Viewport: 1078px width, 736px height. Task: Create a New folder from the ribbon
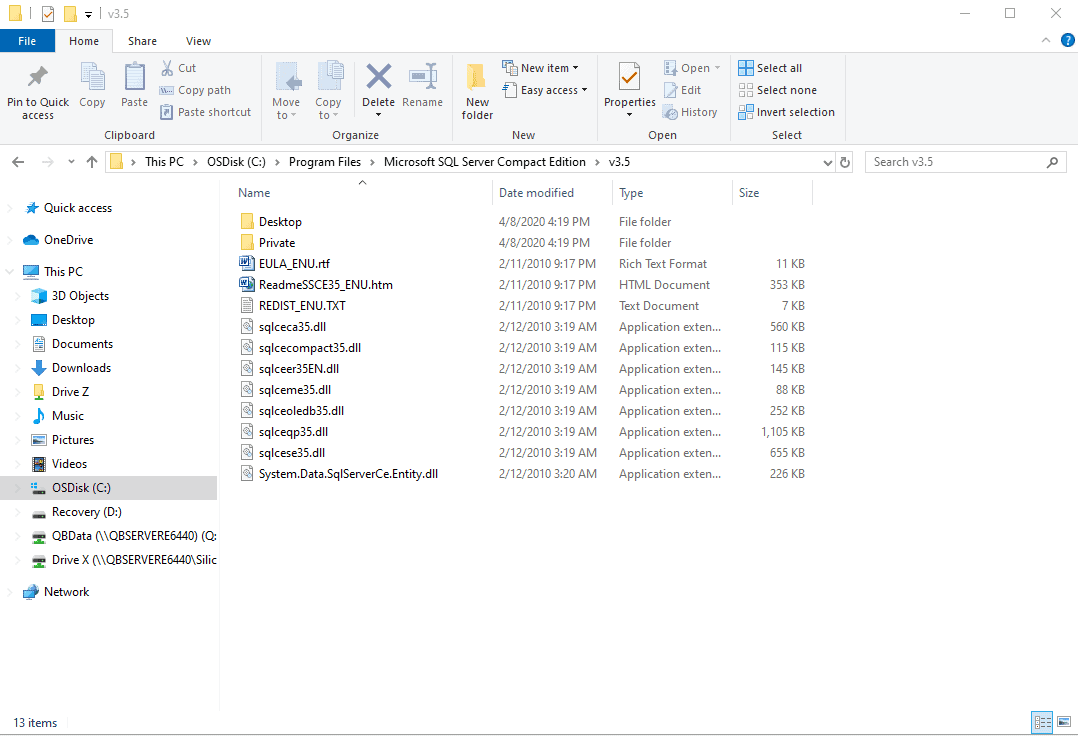477,91
